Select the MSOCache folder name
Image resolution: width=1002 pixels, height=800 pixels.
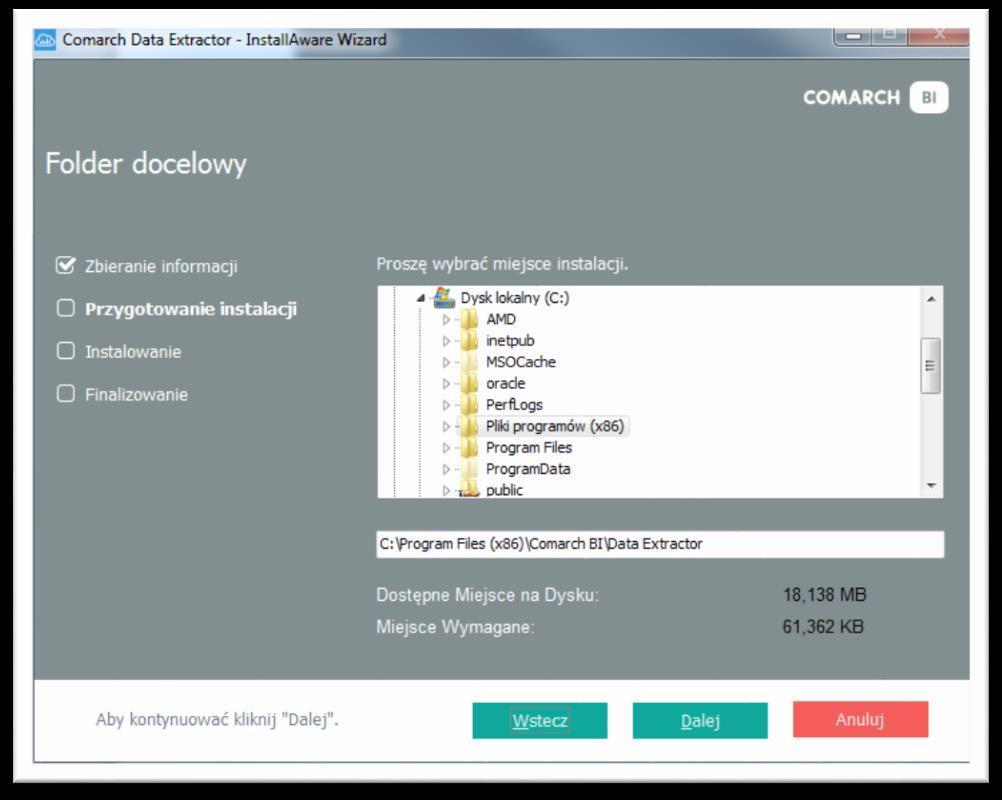click(521, 362)
